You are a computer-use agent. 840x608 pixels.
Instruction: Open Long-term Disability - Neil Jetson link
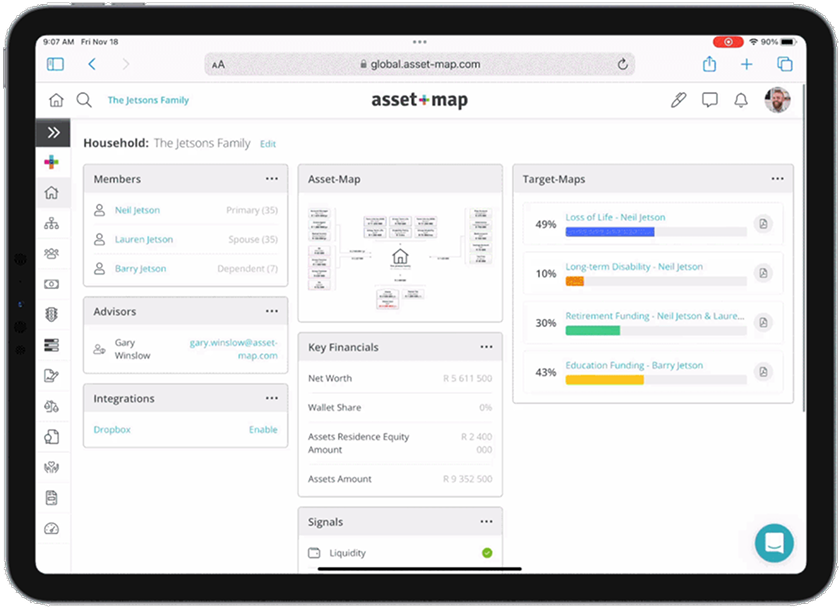(634, 267)
